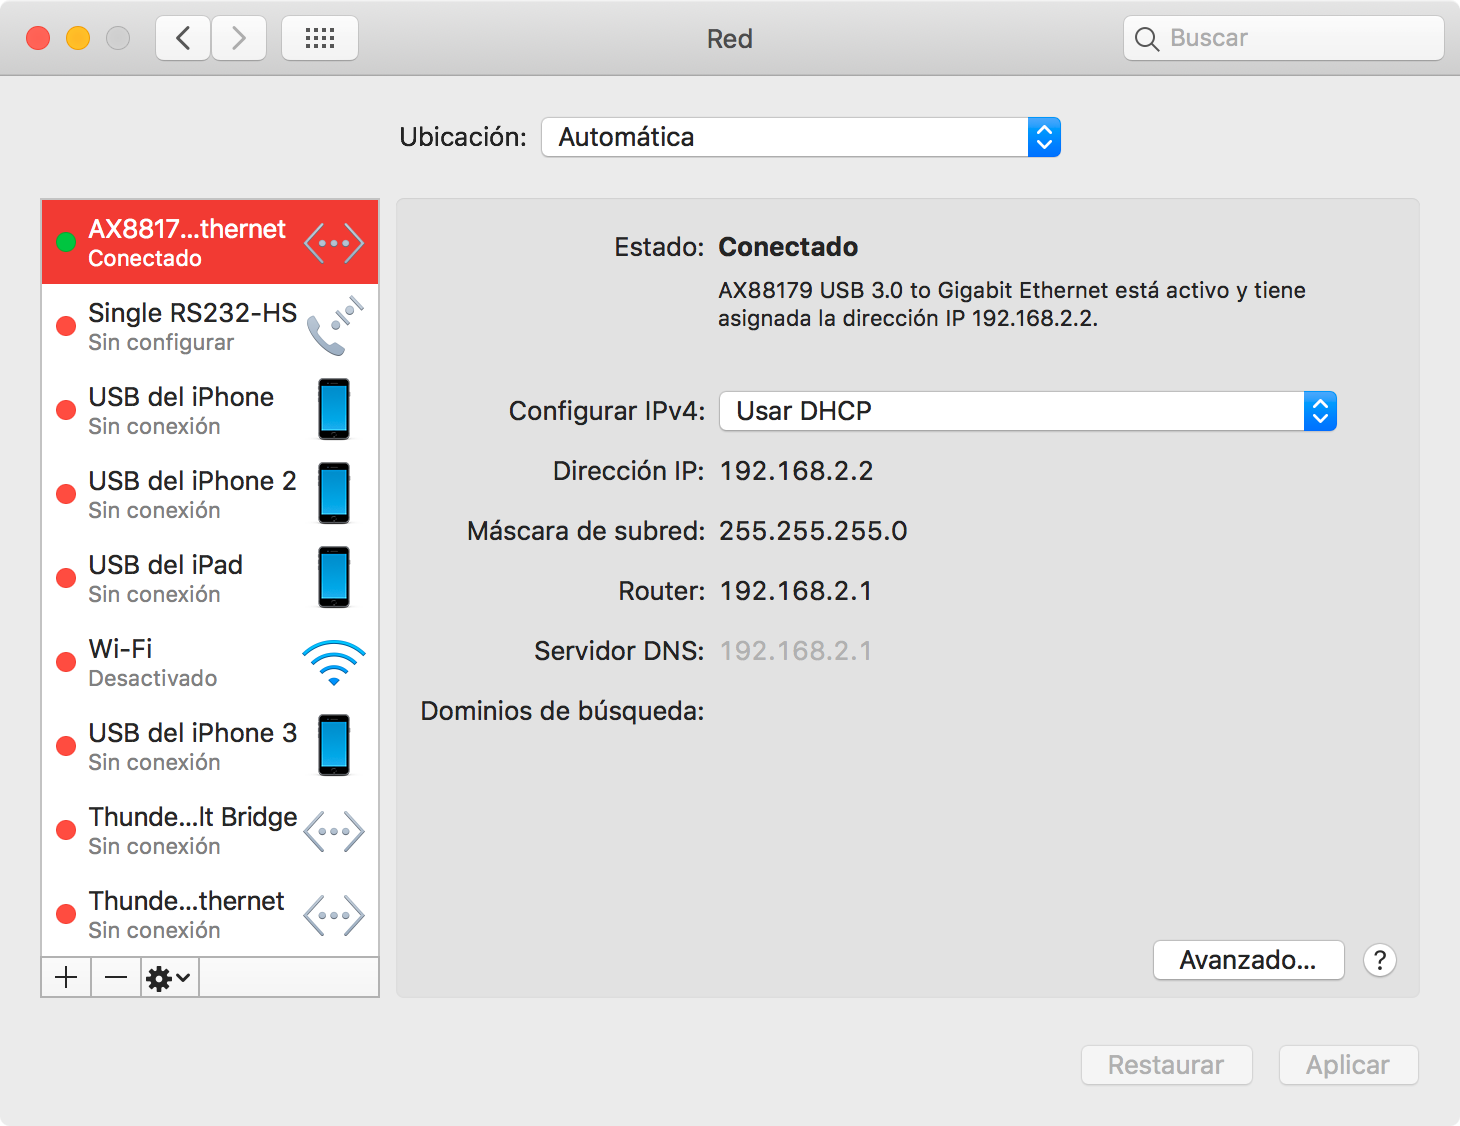This screenshot has height=1126, width=1460.
Task: Select USB del iPhone 2 service
Action: click(210, 495)
